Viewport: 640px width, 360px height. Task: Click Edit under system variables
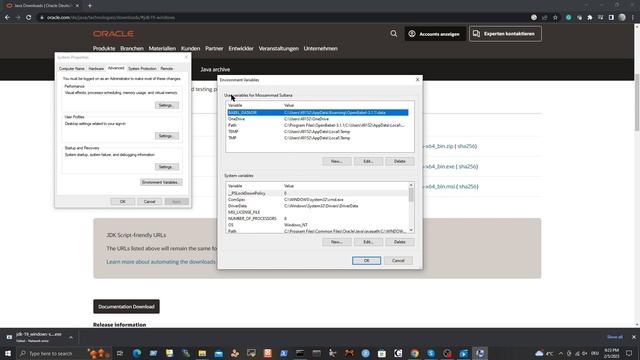368,242
